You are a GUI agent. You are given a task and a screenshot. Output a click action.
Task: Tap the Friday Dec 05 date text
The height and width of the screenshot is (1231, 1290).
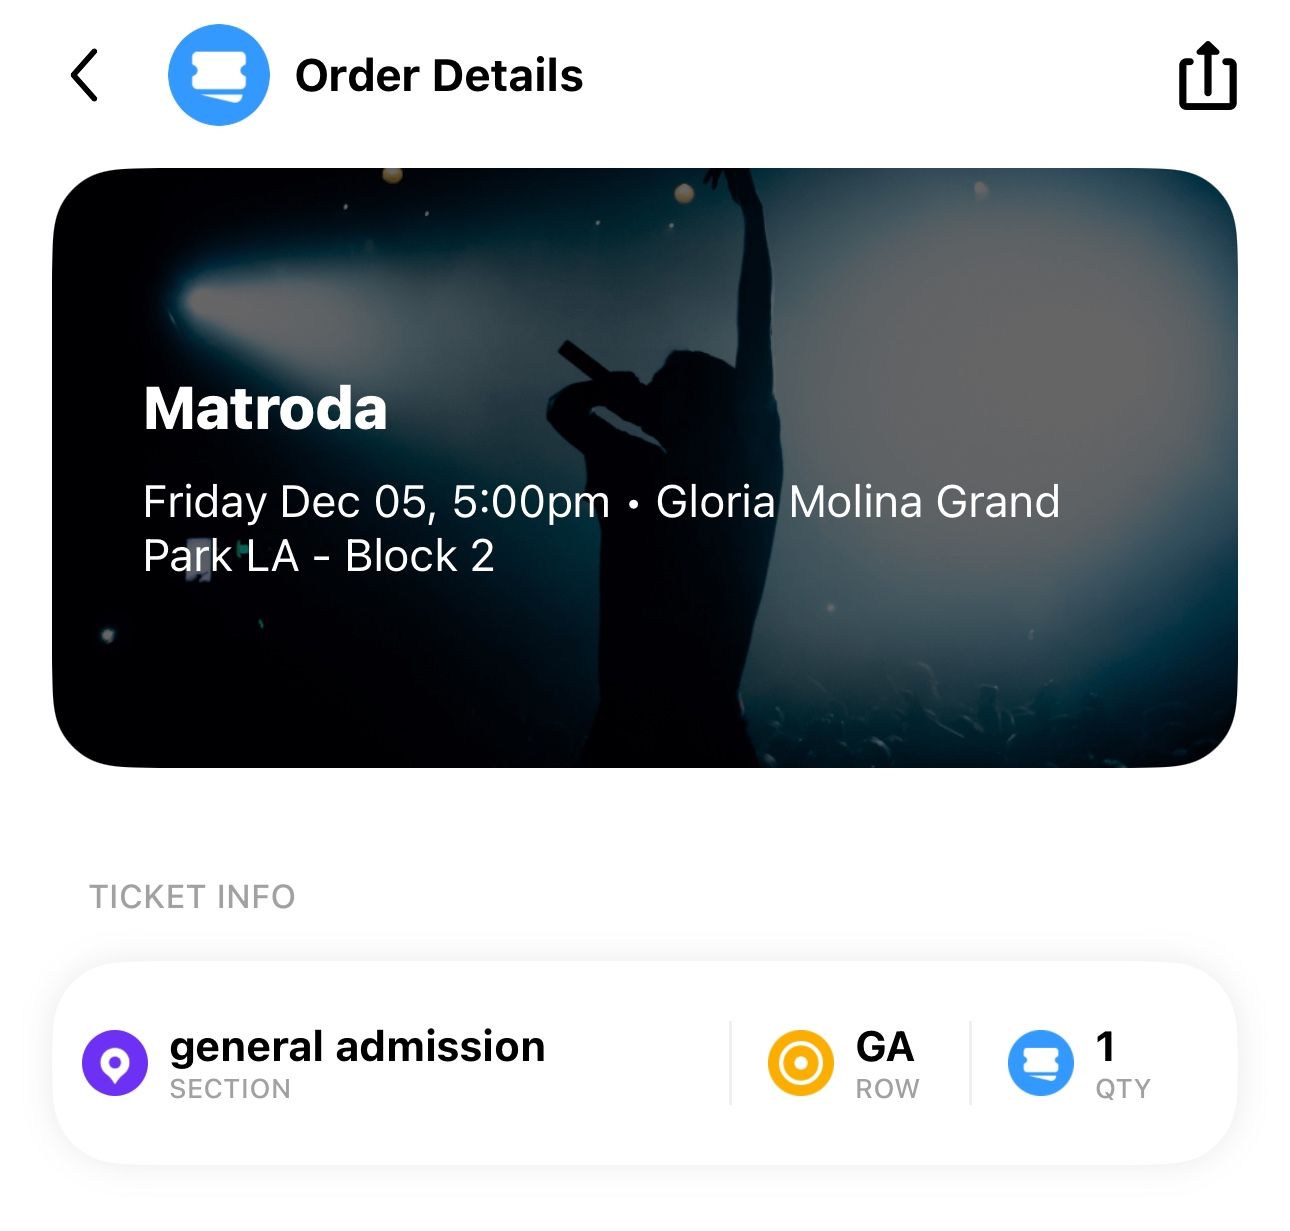pos(376,502)
